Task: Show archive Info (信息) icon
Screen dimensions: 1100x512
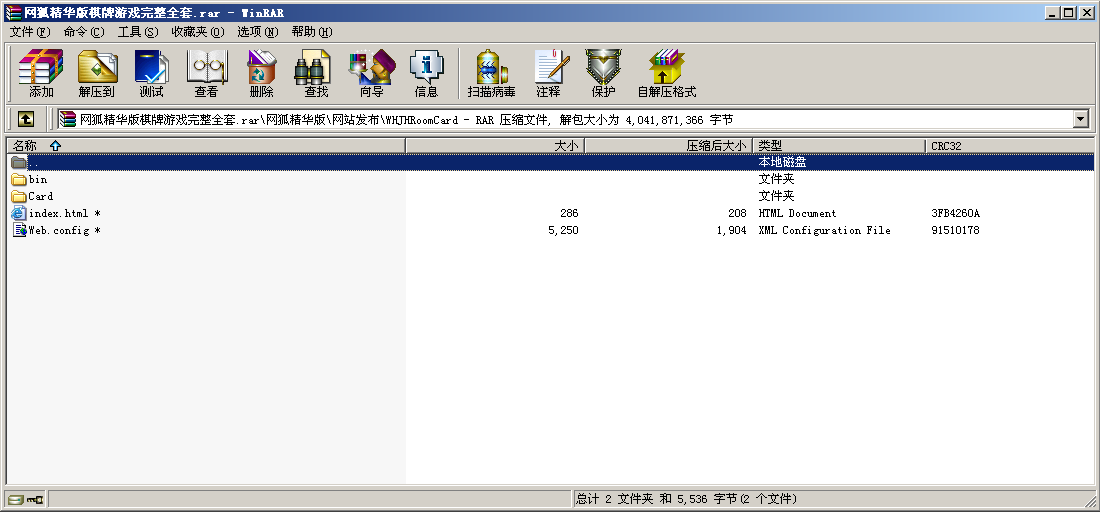Action: [426, 73]
